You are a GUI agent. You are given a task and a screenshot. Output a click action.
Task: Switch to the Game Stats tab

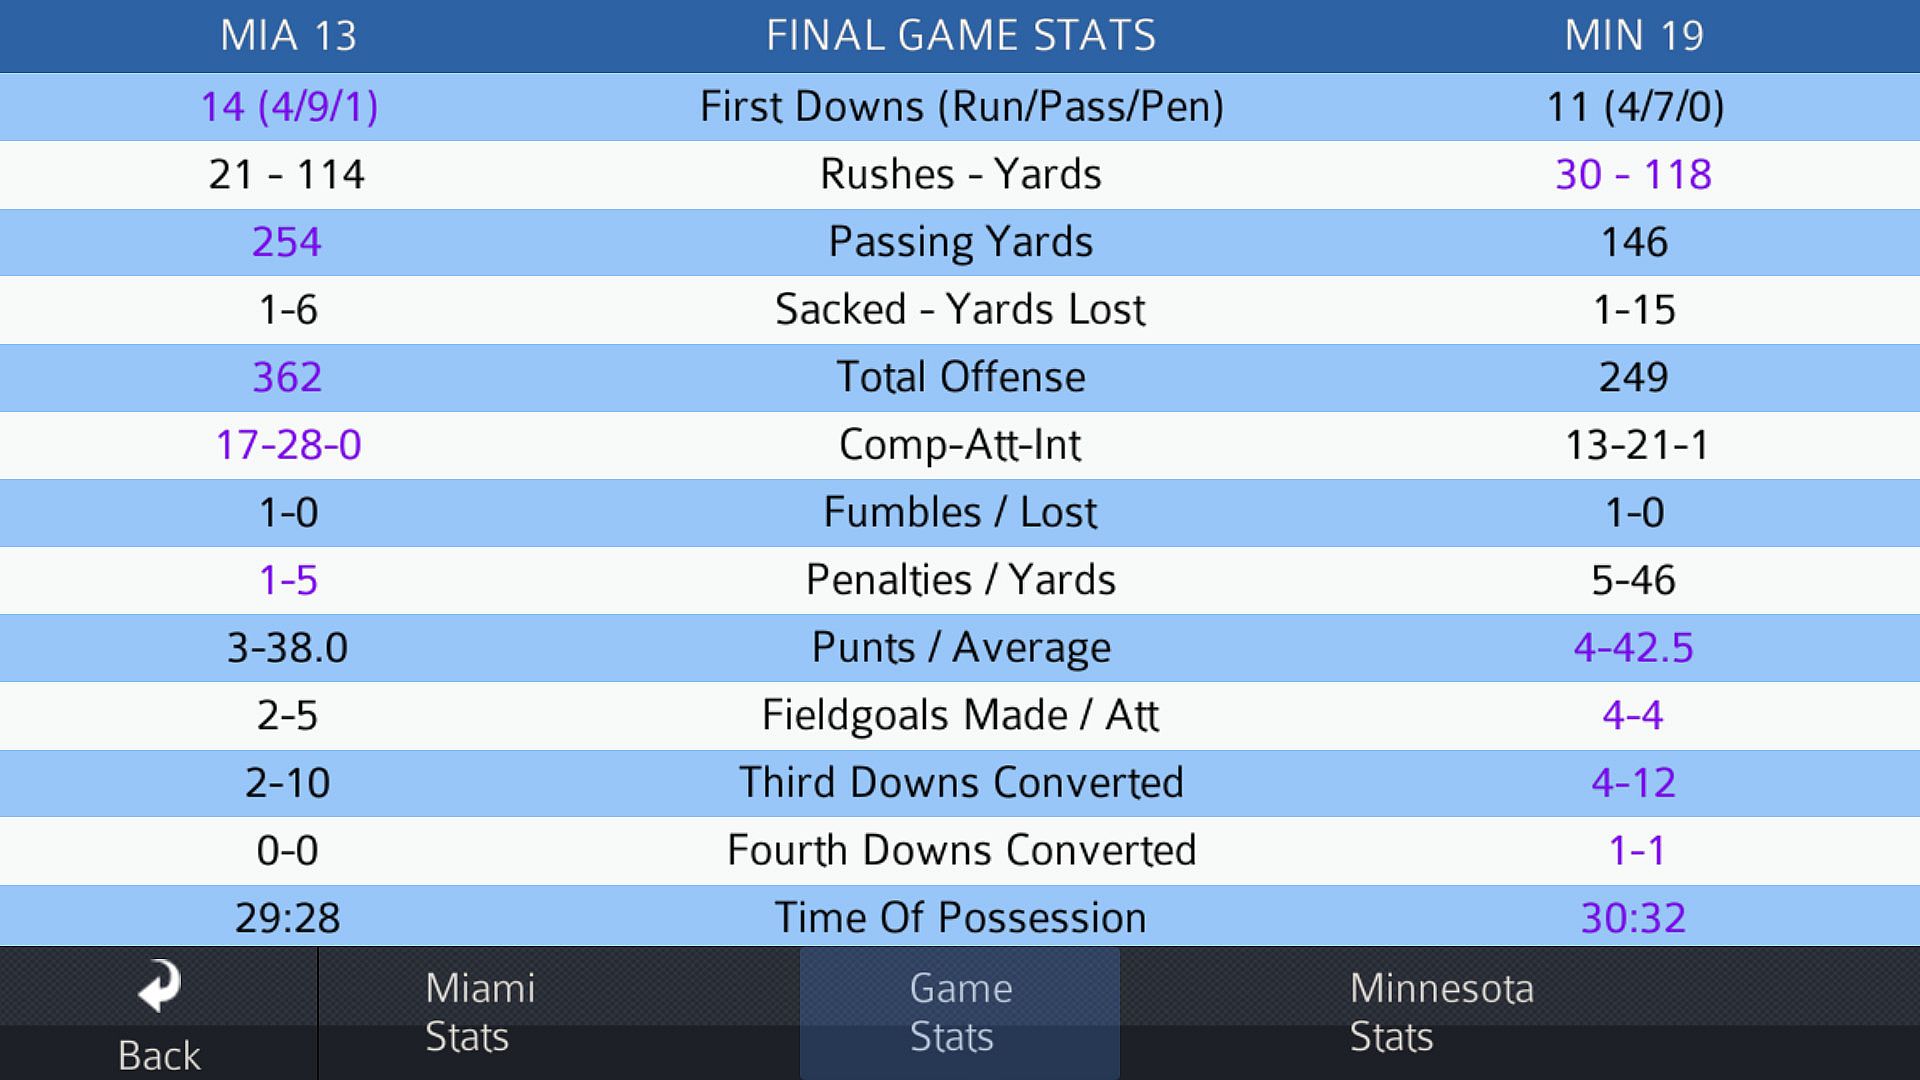[960, 1012]
